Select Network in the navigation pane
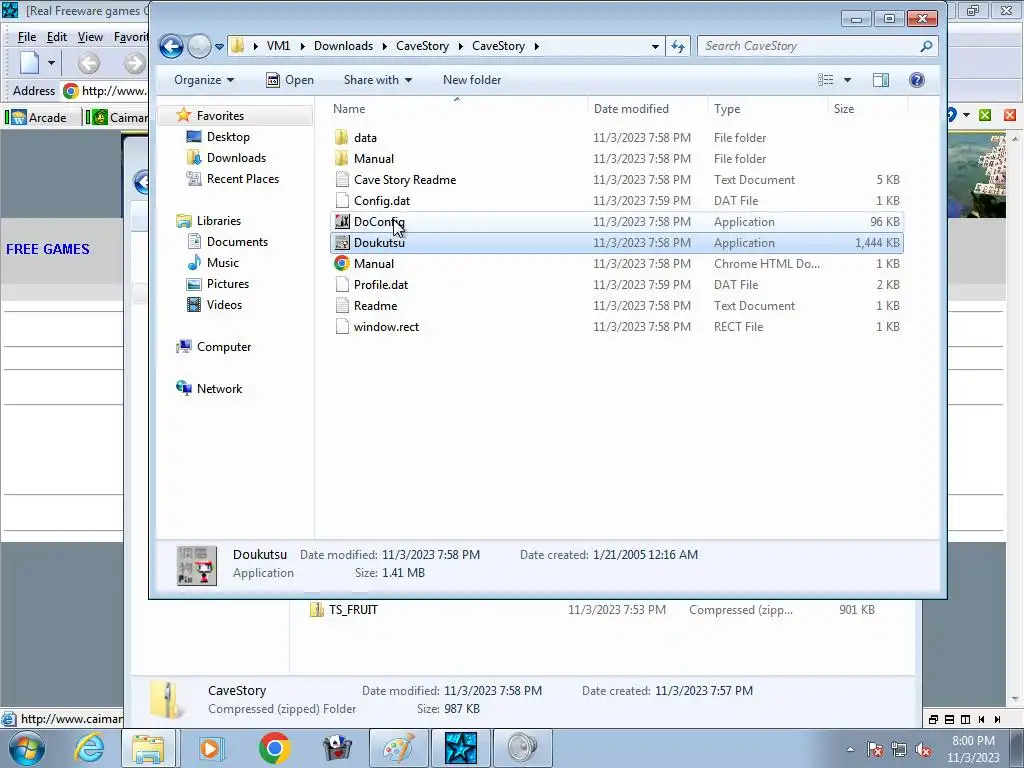 (219, 389)
